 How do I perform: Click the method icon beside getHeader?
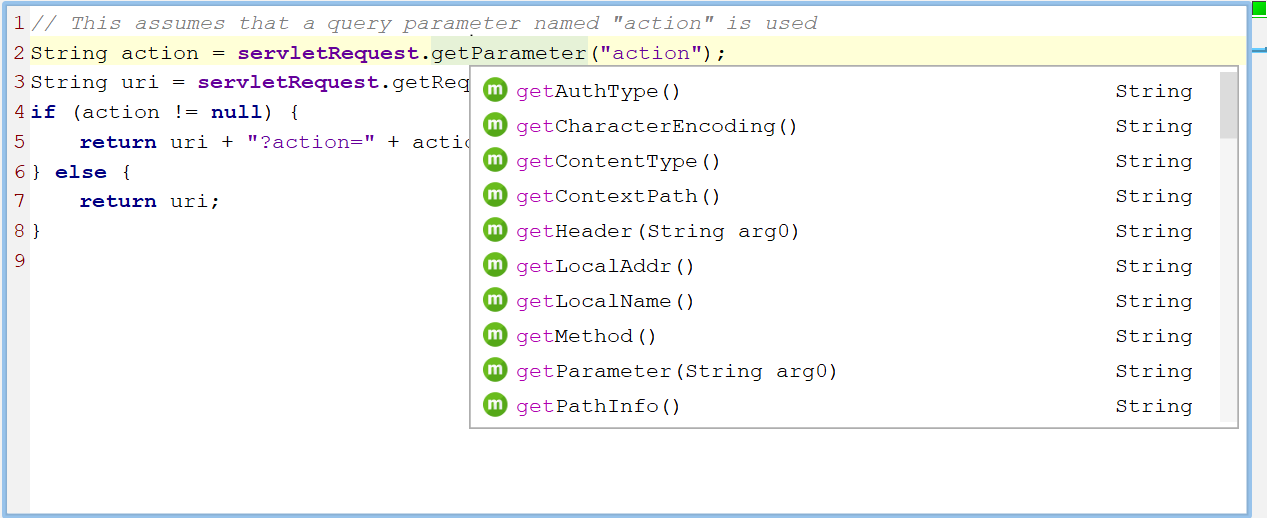point(495,231)
